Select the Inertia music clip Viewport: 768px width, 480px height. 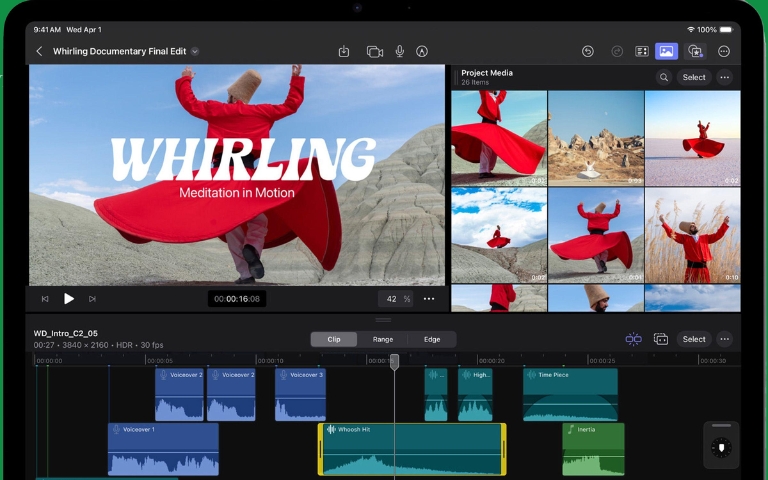click(593, 449)
